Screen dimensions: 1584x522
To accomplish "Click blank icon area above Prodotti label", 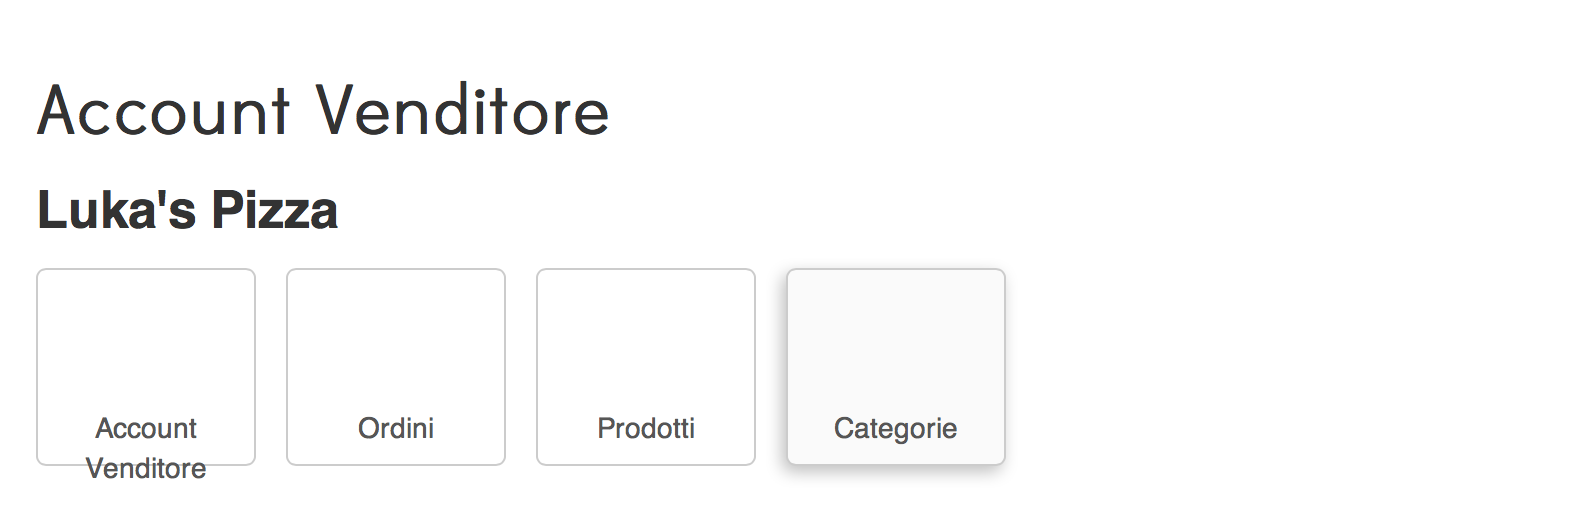I will pyautogui.click(x=646, y=335).
